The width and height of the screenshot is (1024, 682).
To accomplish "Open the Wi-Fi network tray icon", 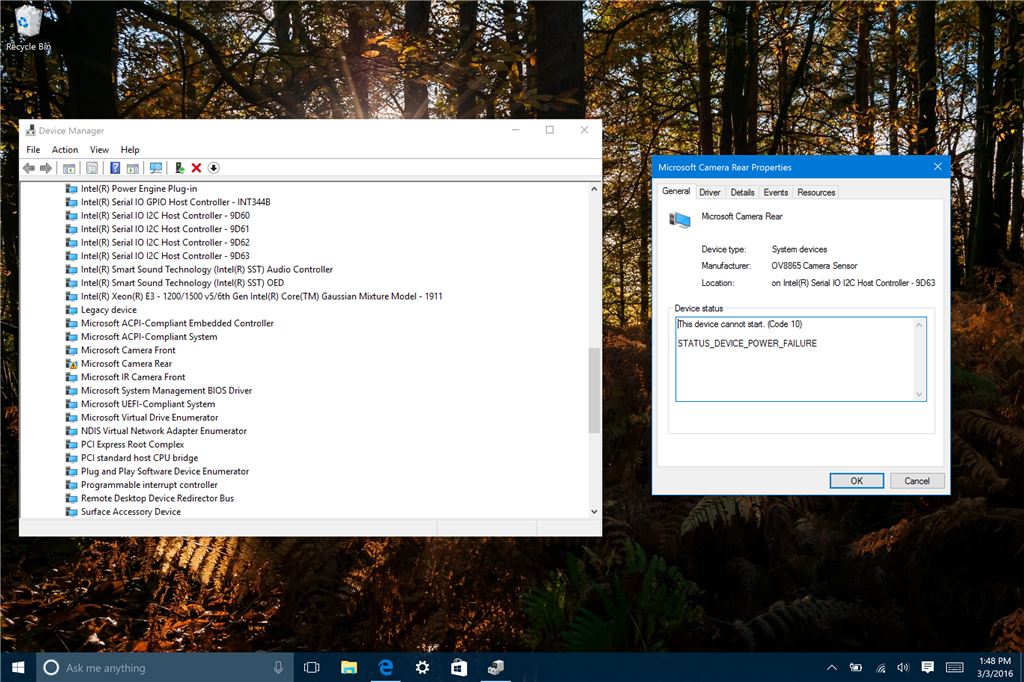I will pos(880,667).
